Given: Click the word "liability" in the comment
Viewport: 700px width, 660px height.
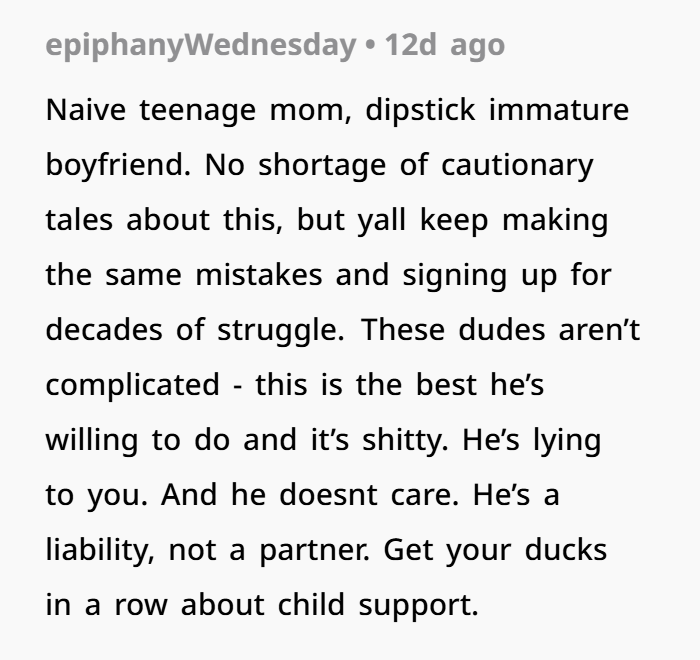Looking at the screenshot, I should tap(99, 550).
